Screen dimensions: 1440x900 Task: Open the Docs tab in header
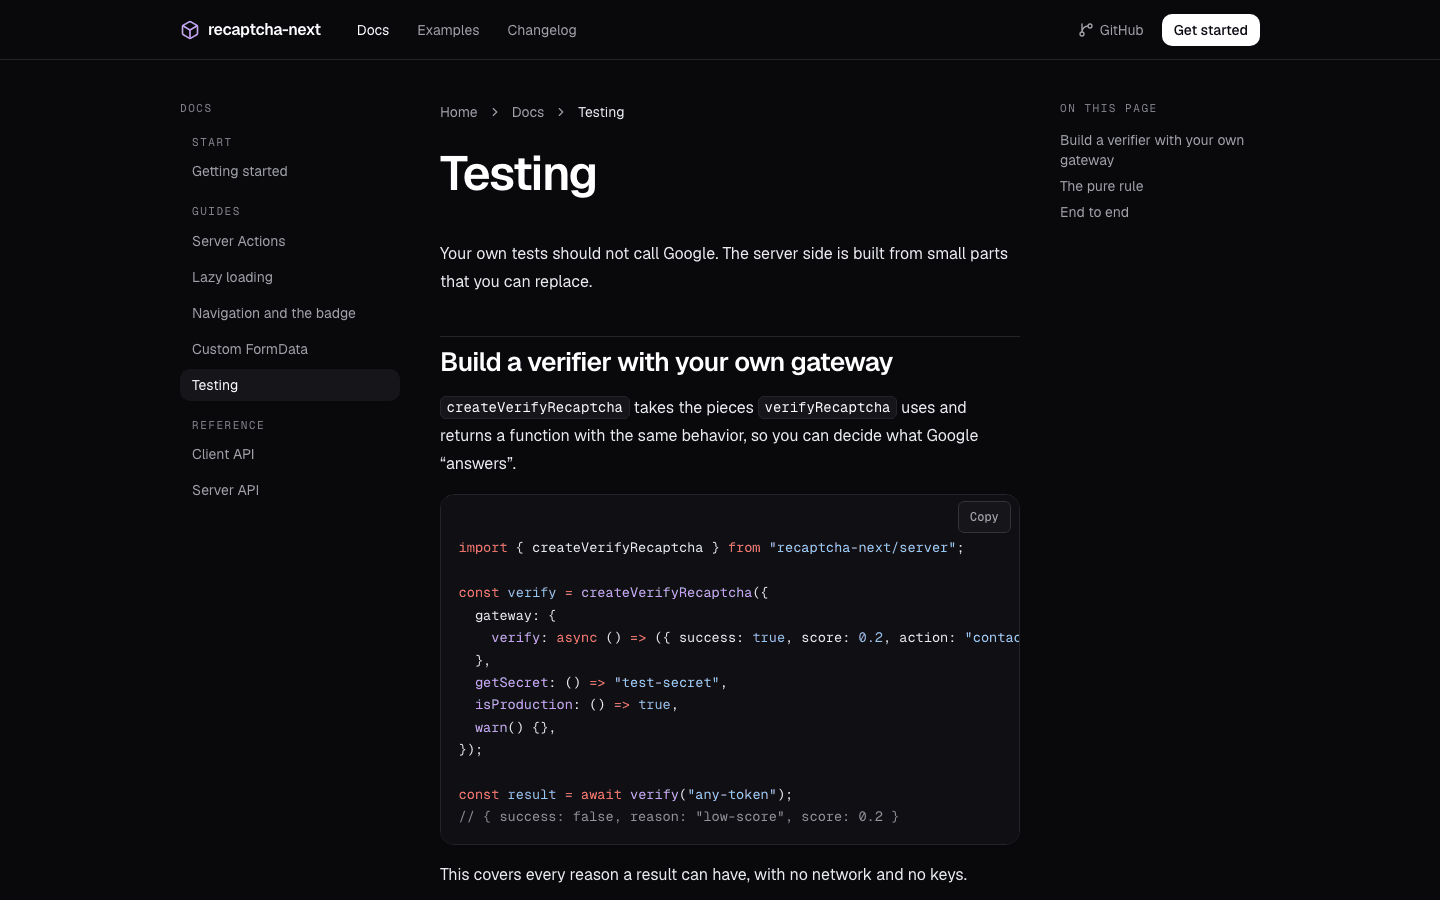pyautogui.click(x=373, y=30)
